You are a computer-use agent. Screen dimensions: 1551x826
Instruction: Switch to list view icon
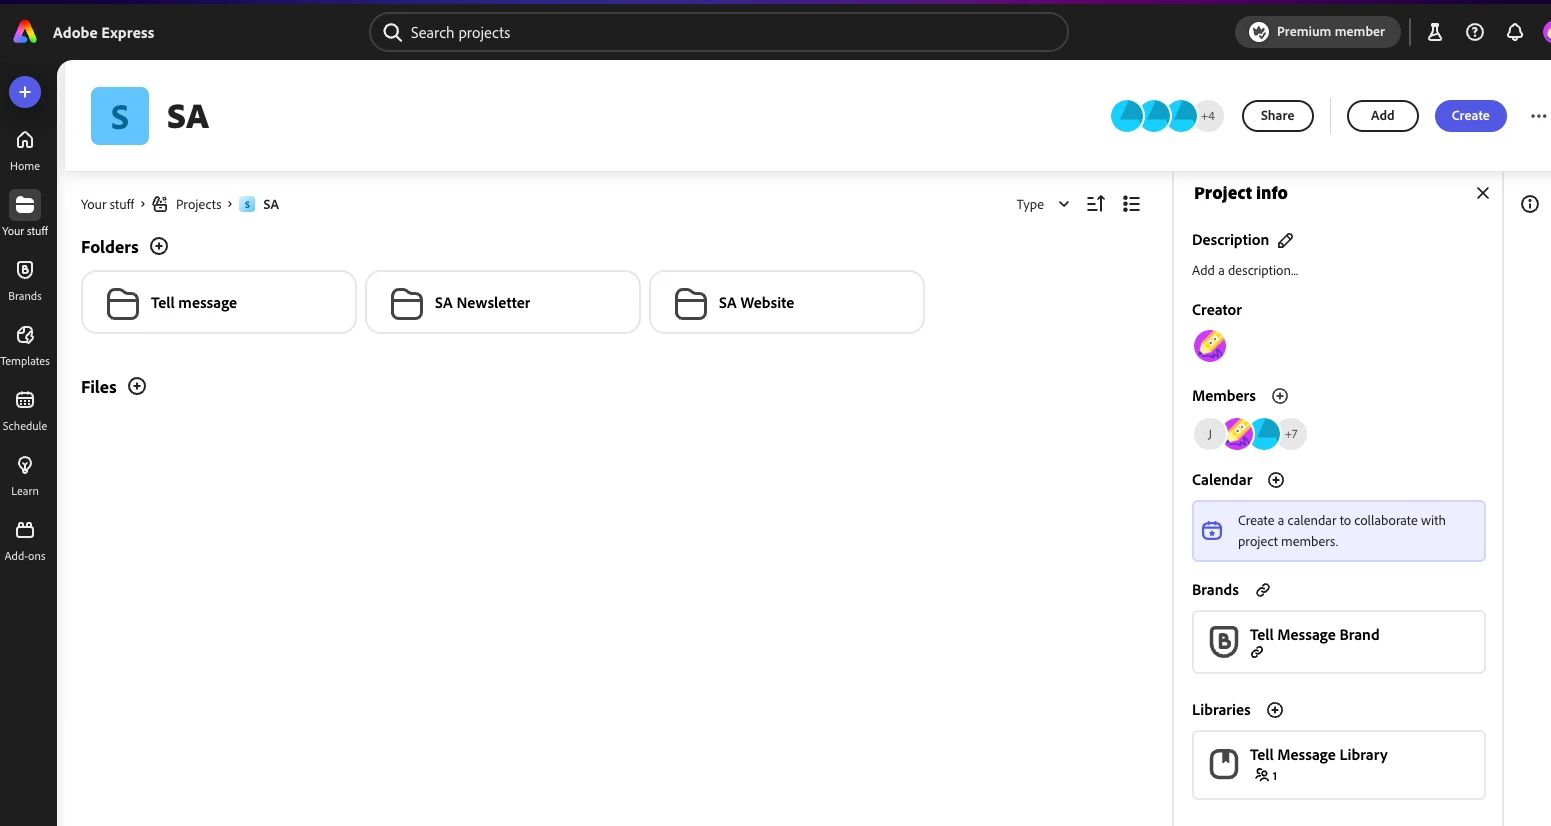pyautogui.click(x=1131, y=204)
